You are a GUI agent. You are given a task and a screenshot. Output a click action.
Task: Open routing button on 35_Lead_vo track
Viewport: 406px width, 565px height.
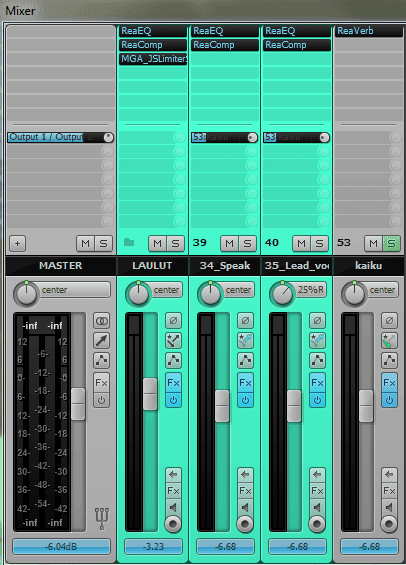click(x=317, y=341)
